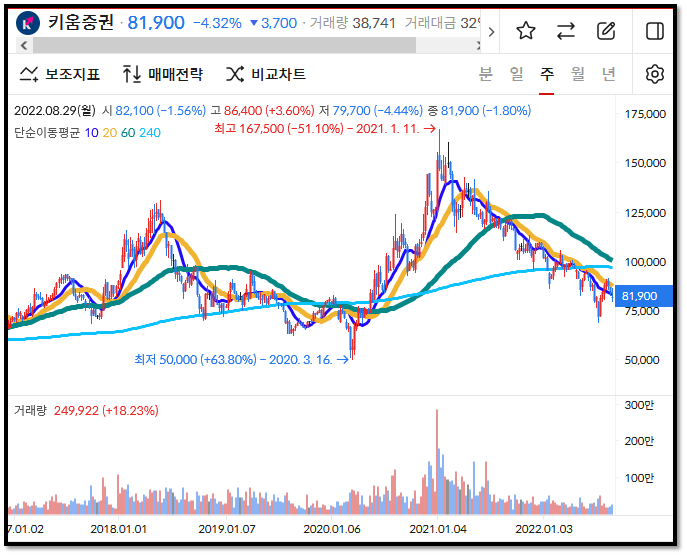Select moving average period 240
Image resolution: width=687 pixels, height=556 pixels.
(149, 133)
